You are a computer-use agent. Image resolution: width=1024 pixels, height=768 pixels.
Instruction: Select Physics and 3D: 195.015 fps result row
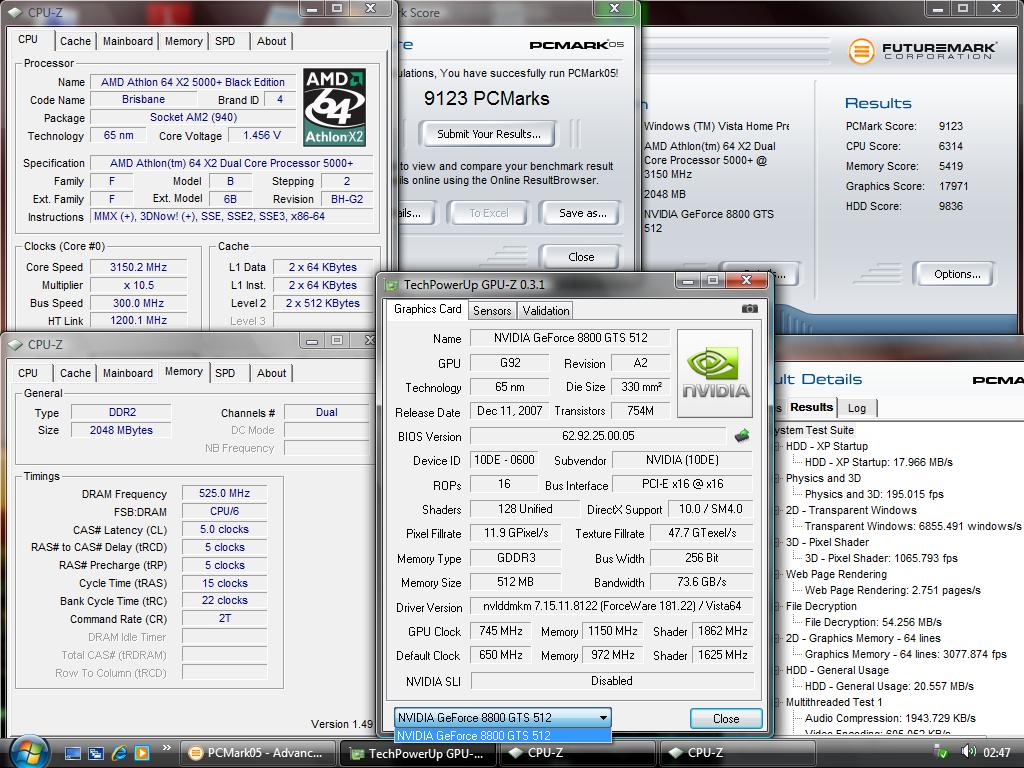coord(874,494)
